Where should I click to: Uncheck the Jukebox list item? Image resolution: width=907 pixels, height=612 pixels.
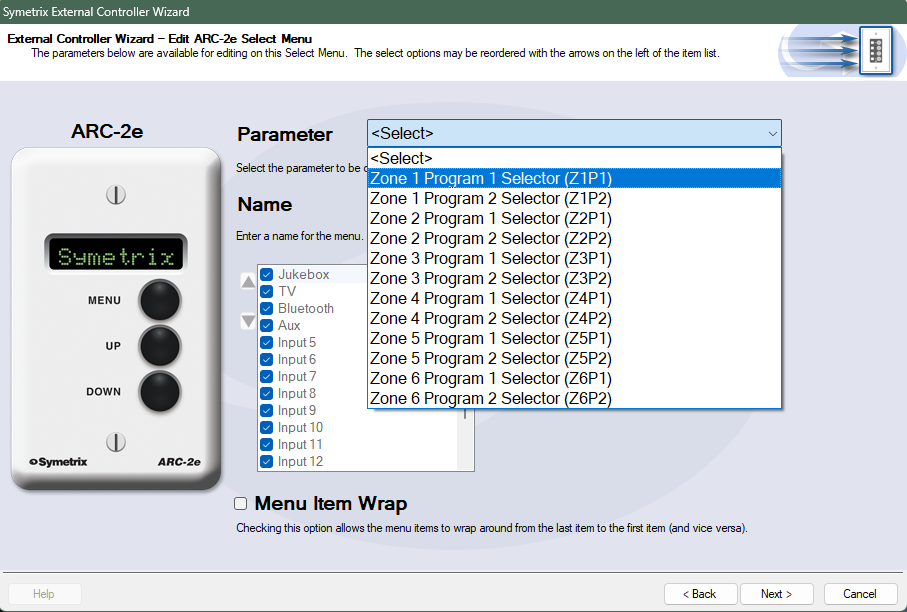click(267, 275)
